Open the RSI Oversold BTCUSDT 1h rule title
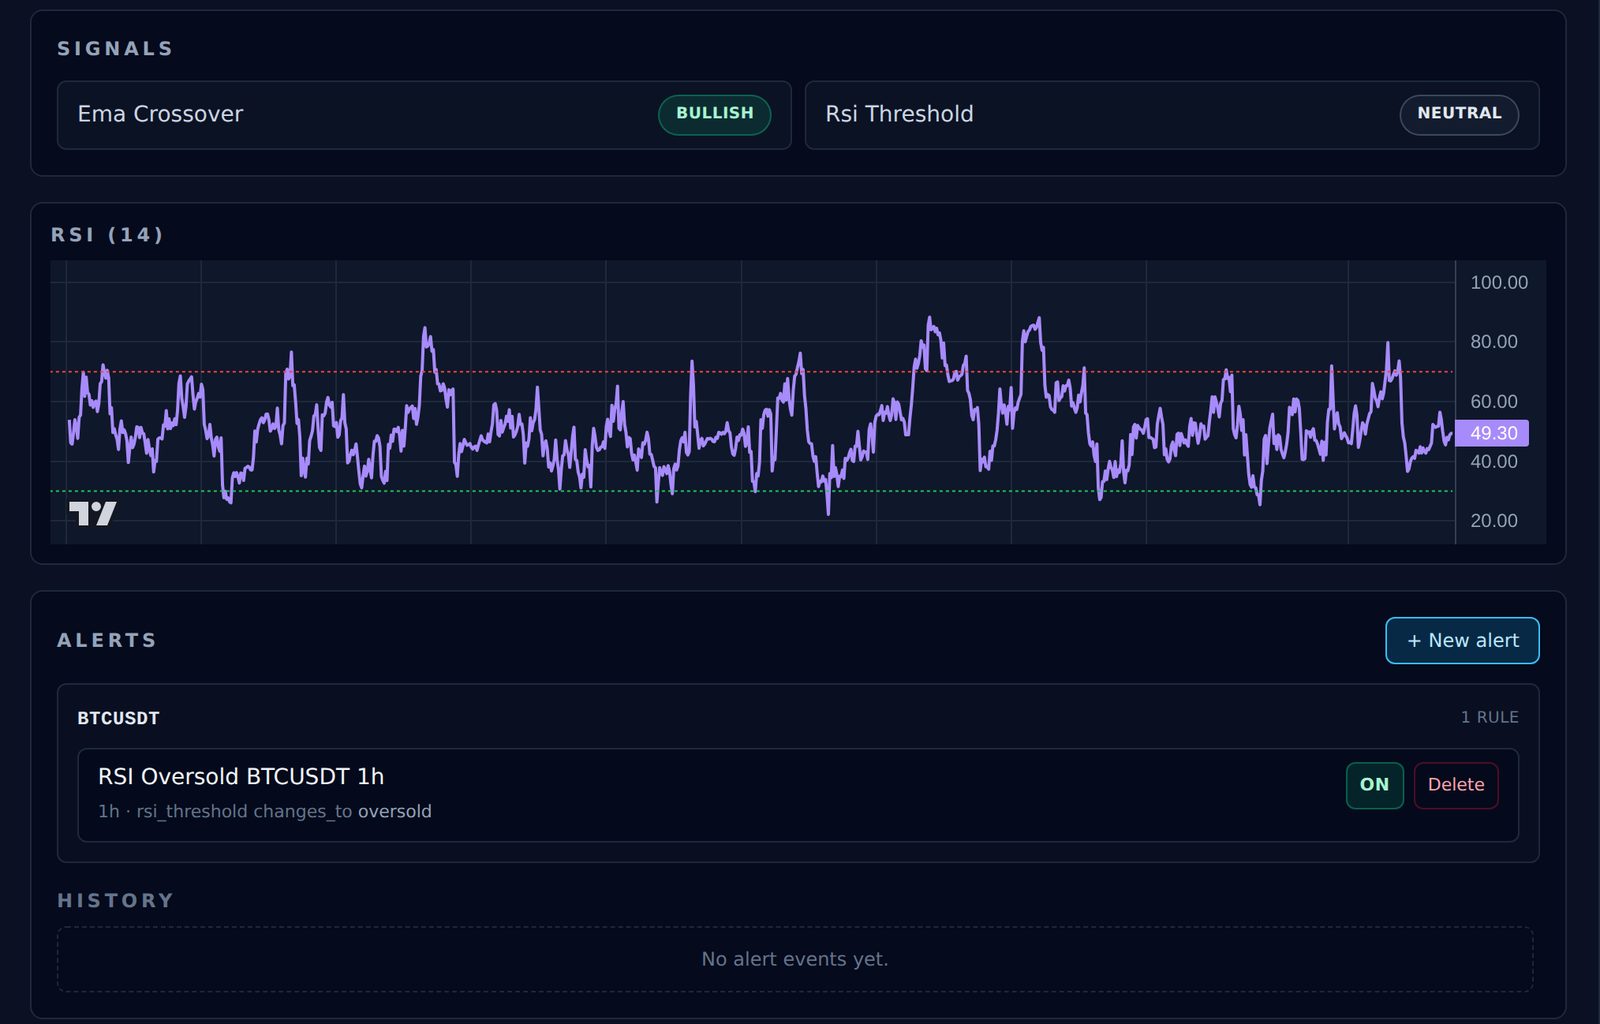This screenshot has width=1600, height=1024. [x=241, y=777]
